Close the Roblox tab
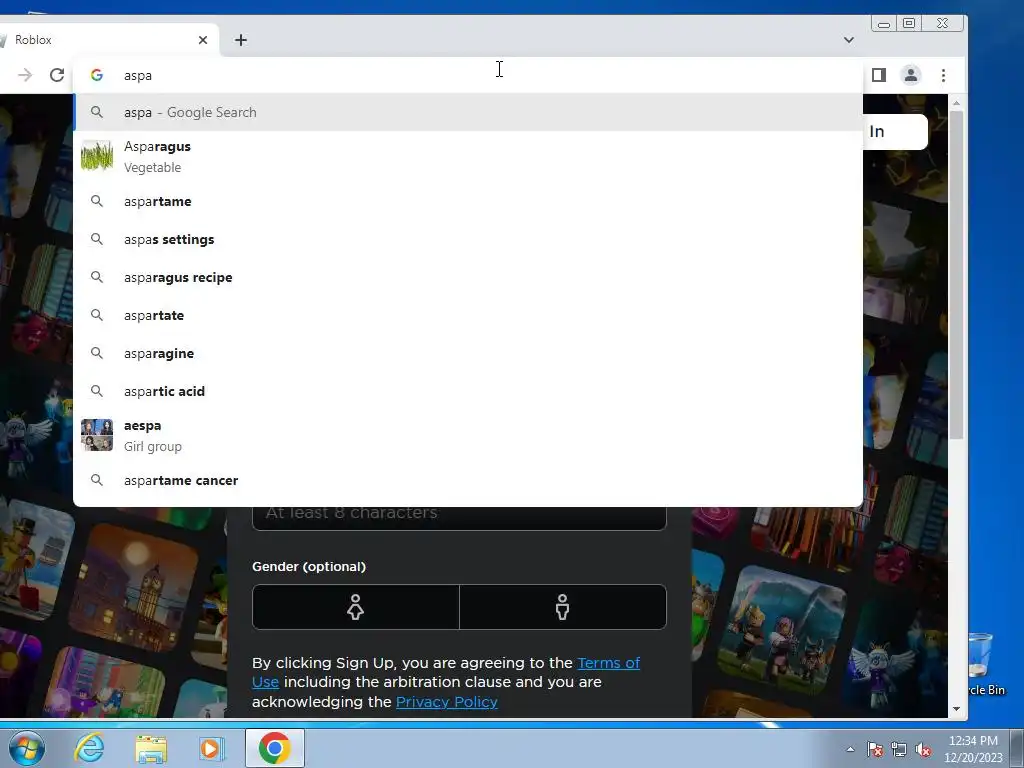Viewport: 1024px width, 768px height. pos(203,40)
